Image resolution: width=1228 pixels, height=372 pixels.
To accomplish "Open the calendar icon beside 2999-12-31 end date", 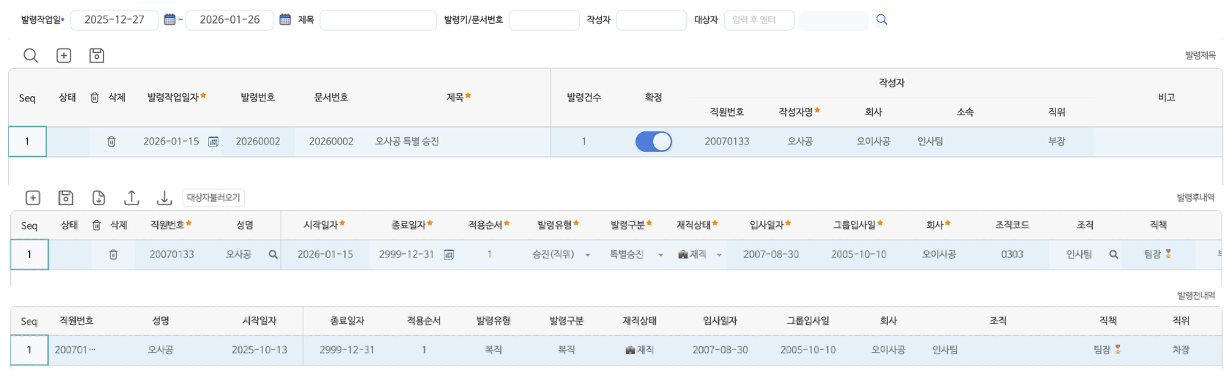I will coord(449,255).
